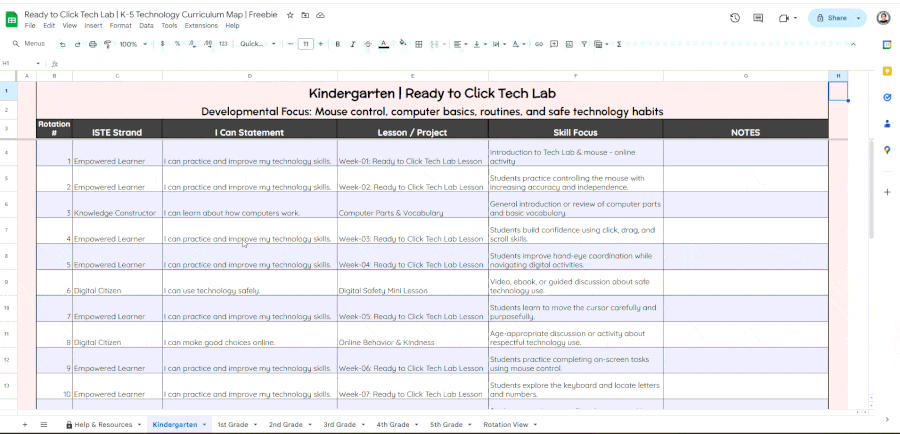Viewport: 900px width, 434px height.
Task: Start a Meet video call
Action: point(788,18)
